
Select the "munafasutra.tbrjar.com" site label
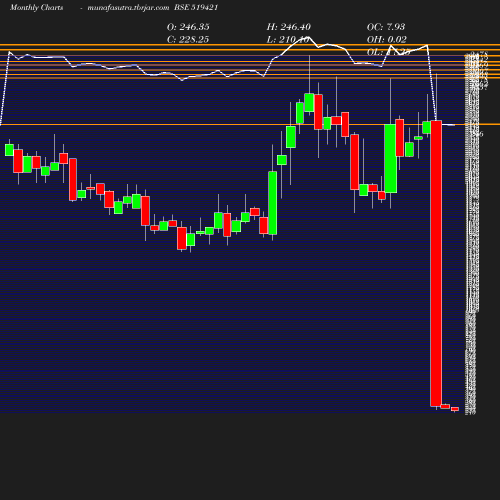pyautogui.click(x=128, y=8)
